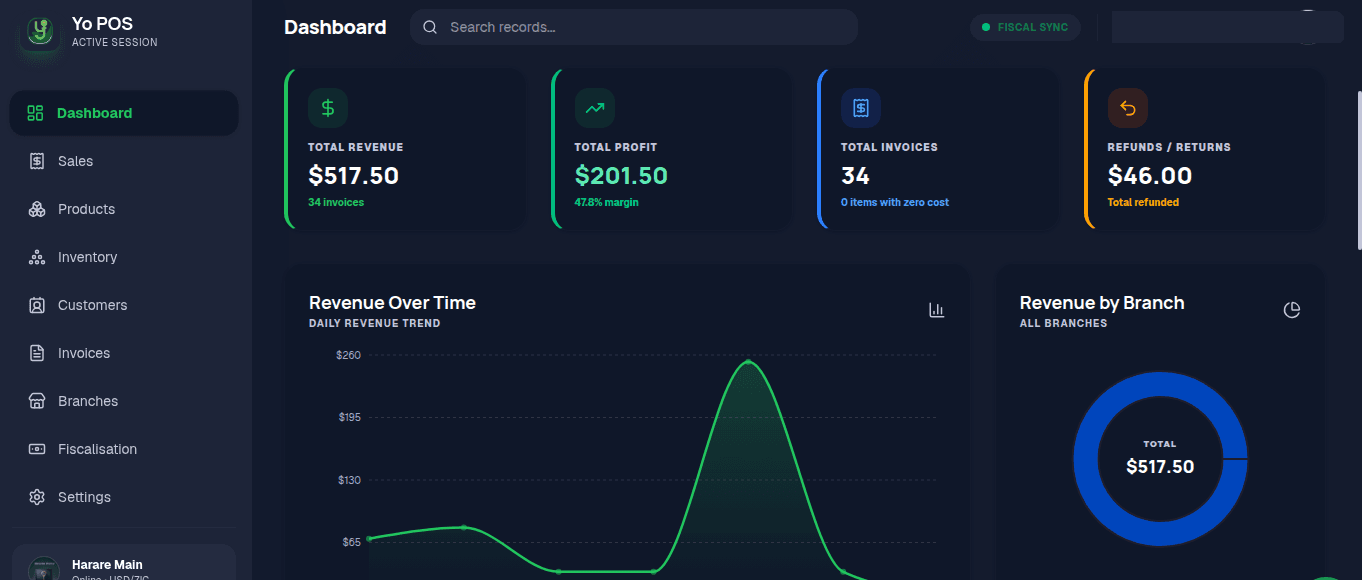
Task: Open Fiscalisation from the sidebar
Action: [124, 449]
